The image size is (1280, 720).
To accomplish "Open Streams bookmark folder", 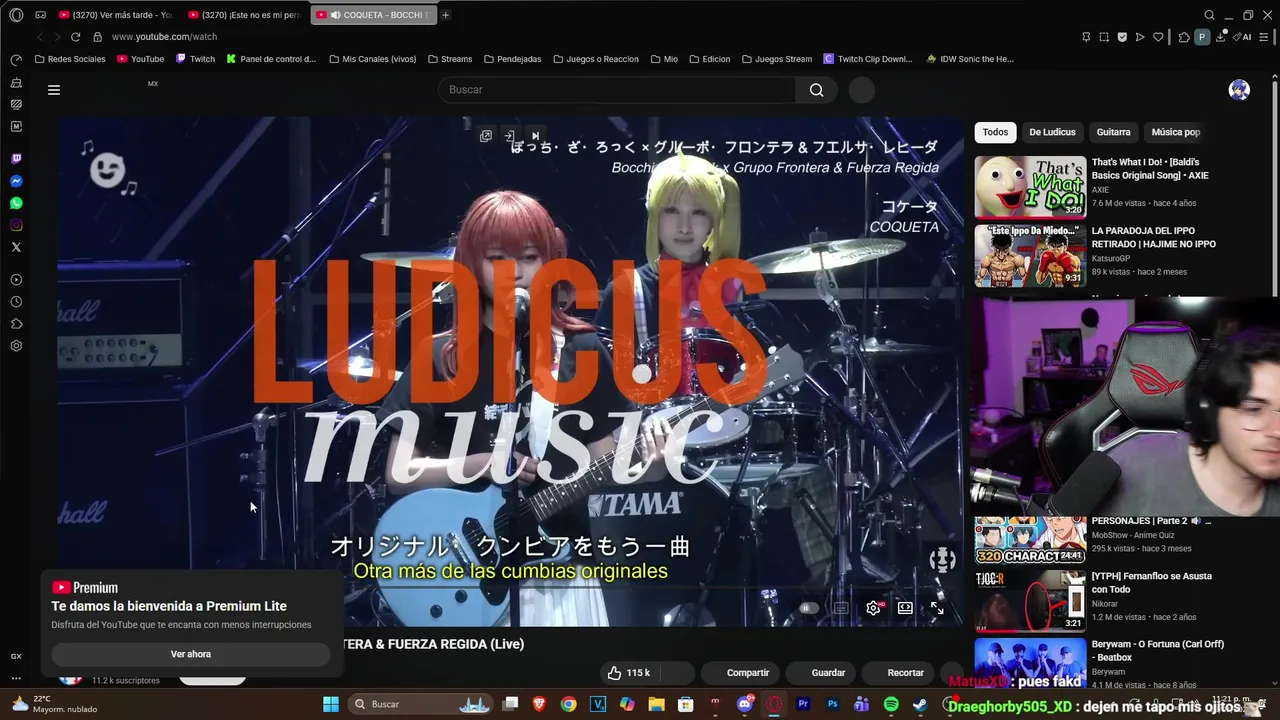I will pos(449,59).
